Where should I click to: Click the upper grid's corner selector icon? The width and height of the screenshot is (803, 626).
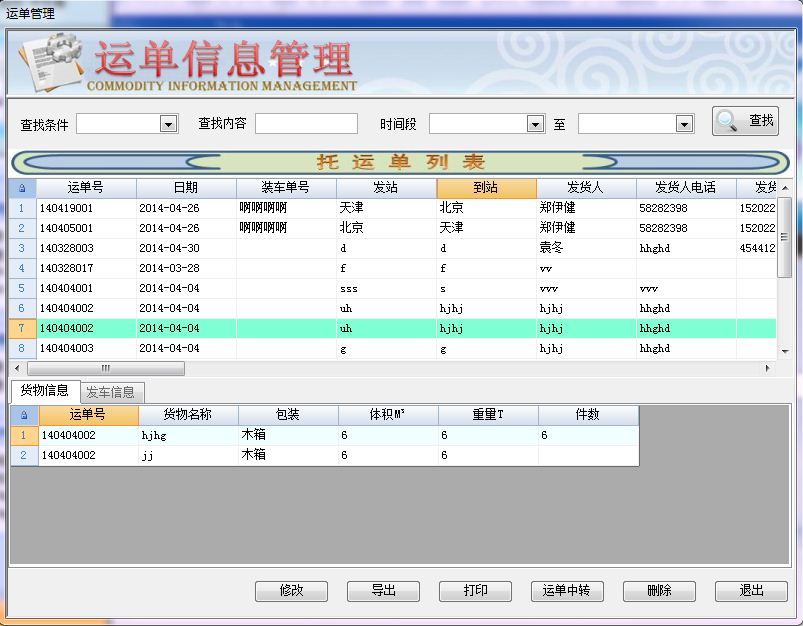pos(22,188)
